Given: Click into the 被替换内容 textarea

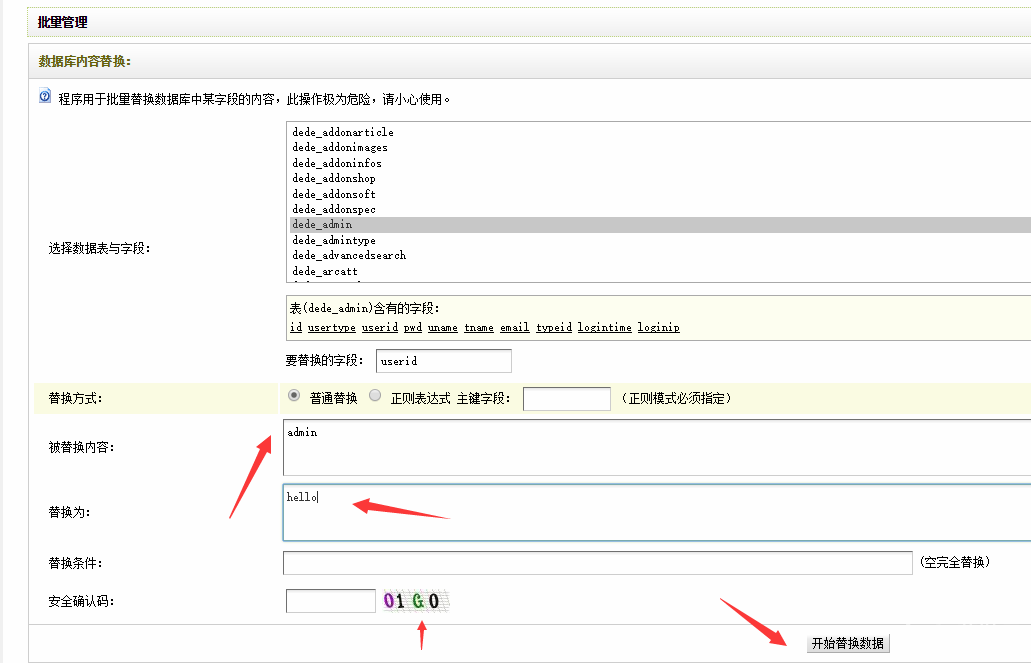Looking at the screenshot, I should [656, 447].
